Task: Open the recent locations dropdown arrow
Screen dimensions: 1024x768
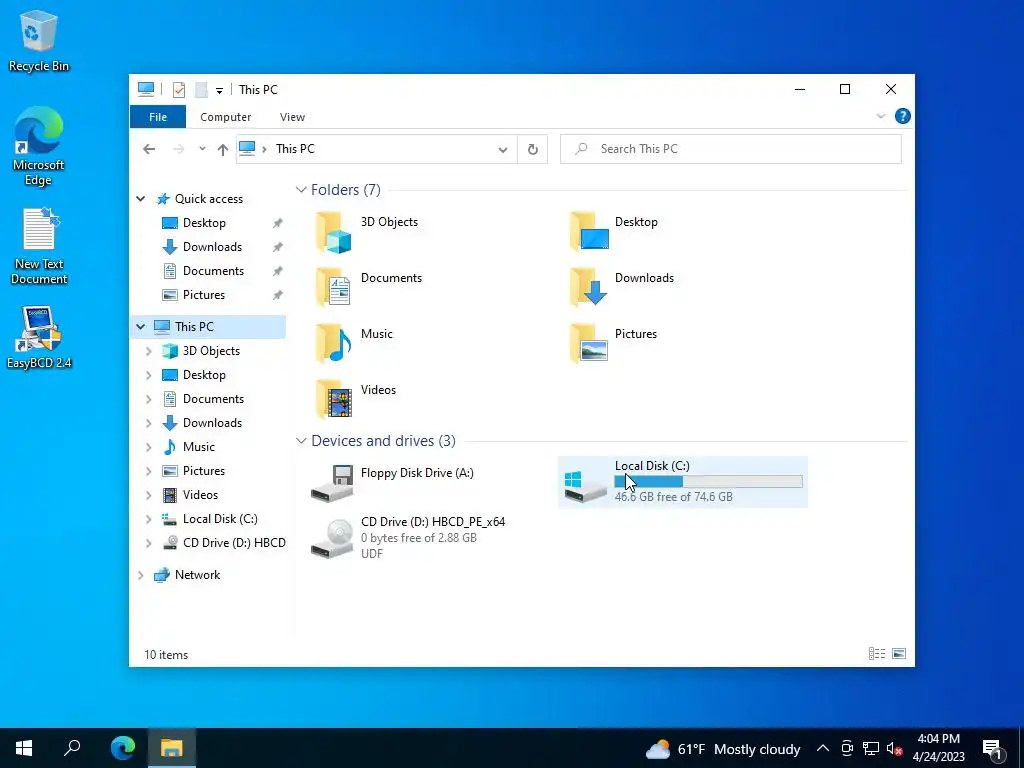Action: click(x=202, y=149)
